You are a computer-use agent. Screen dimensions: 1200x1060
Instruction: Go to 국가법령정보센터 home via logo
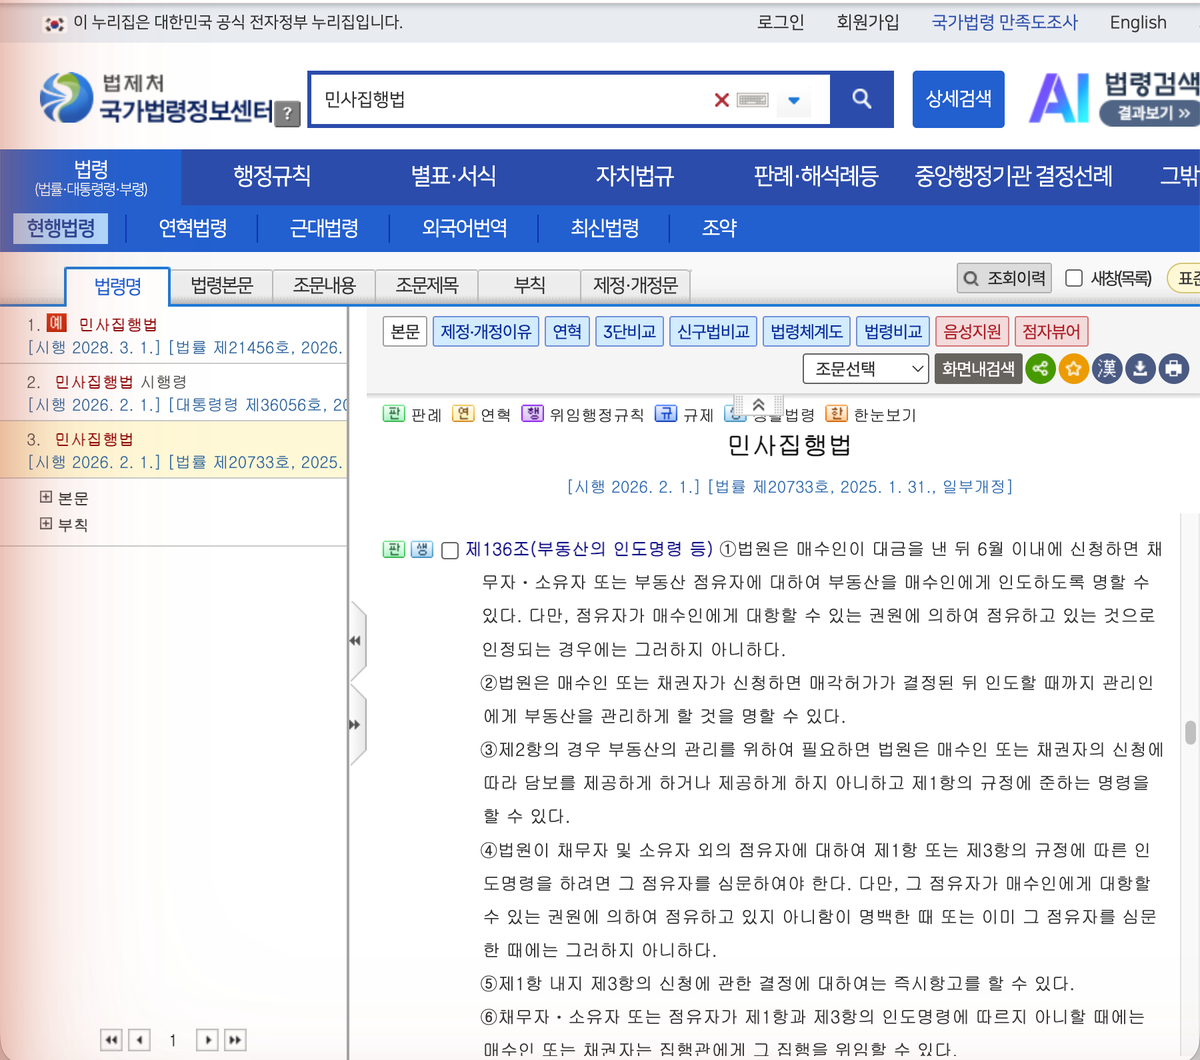click(x=156, y=98)
